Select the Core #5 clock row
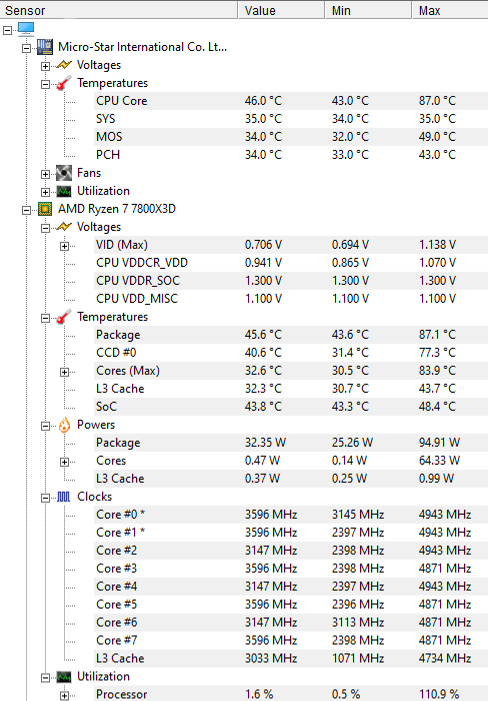 [291, 604]
